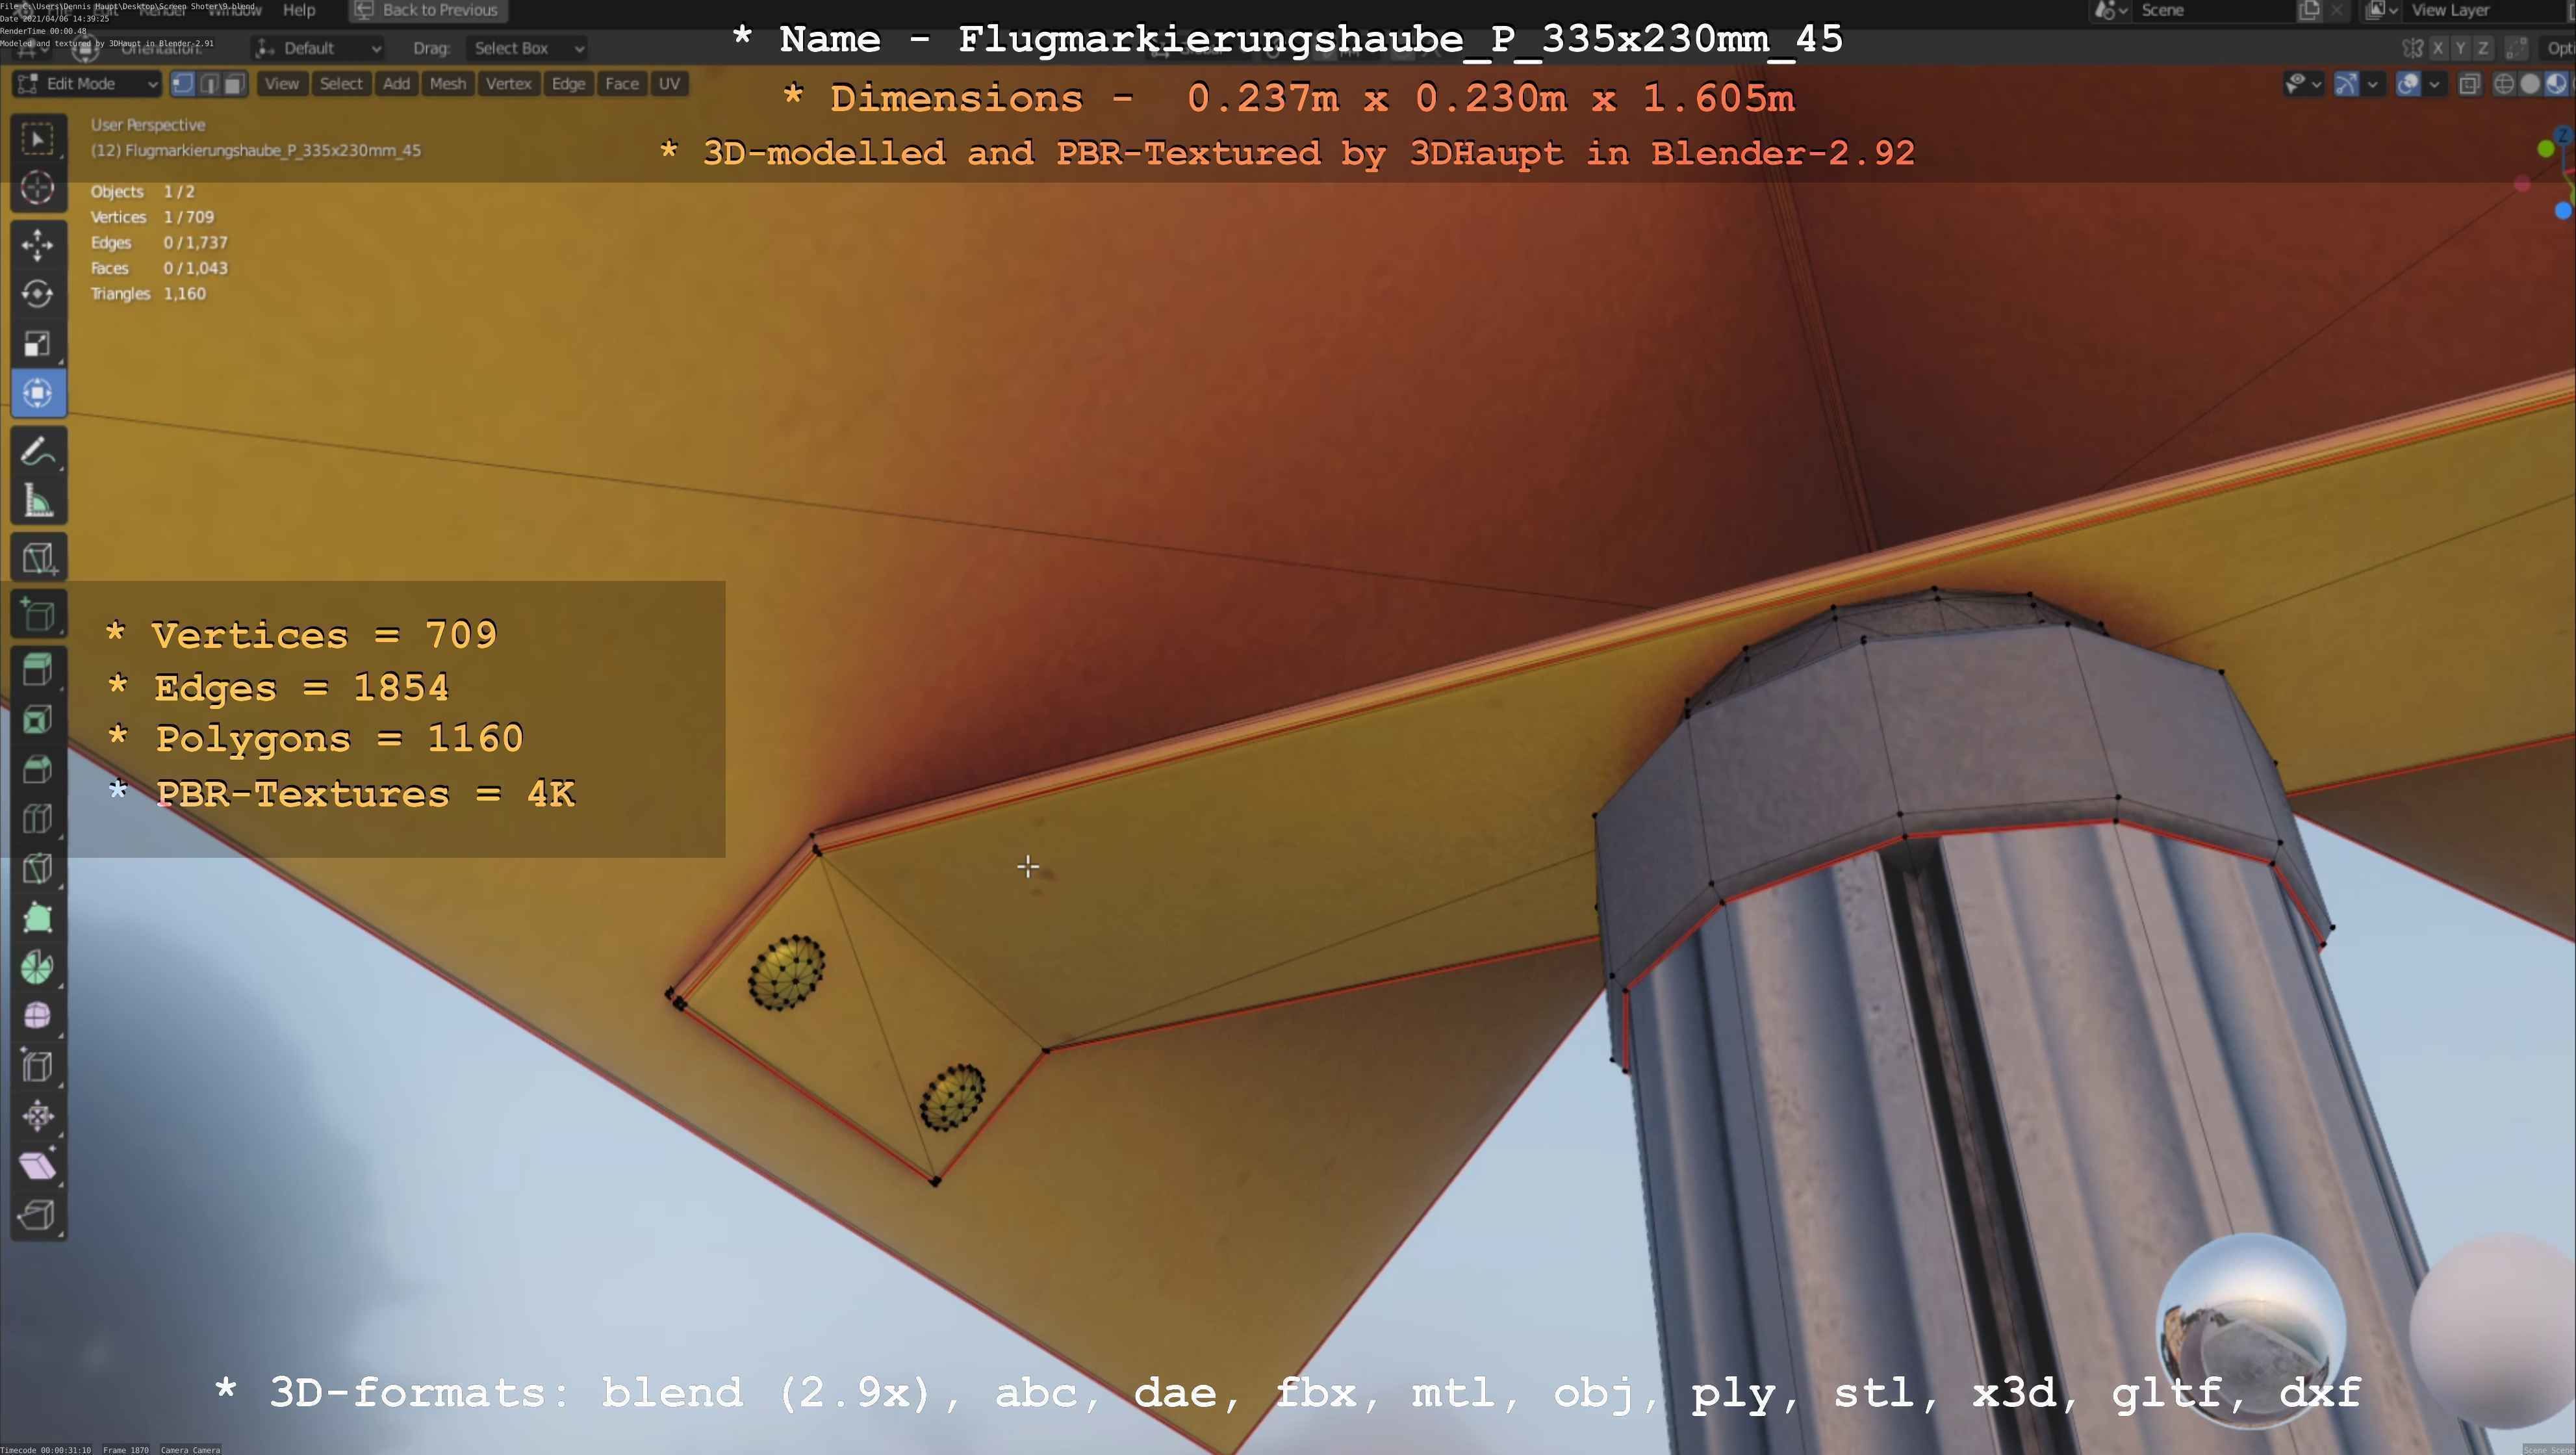Toggle gizmo visibility in viewport

click(2346, 85)
